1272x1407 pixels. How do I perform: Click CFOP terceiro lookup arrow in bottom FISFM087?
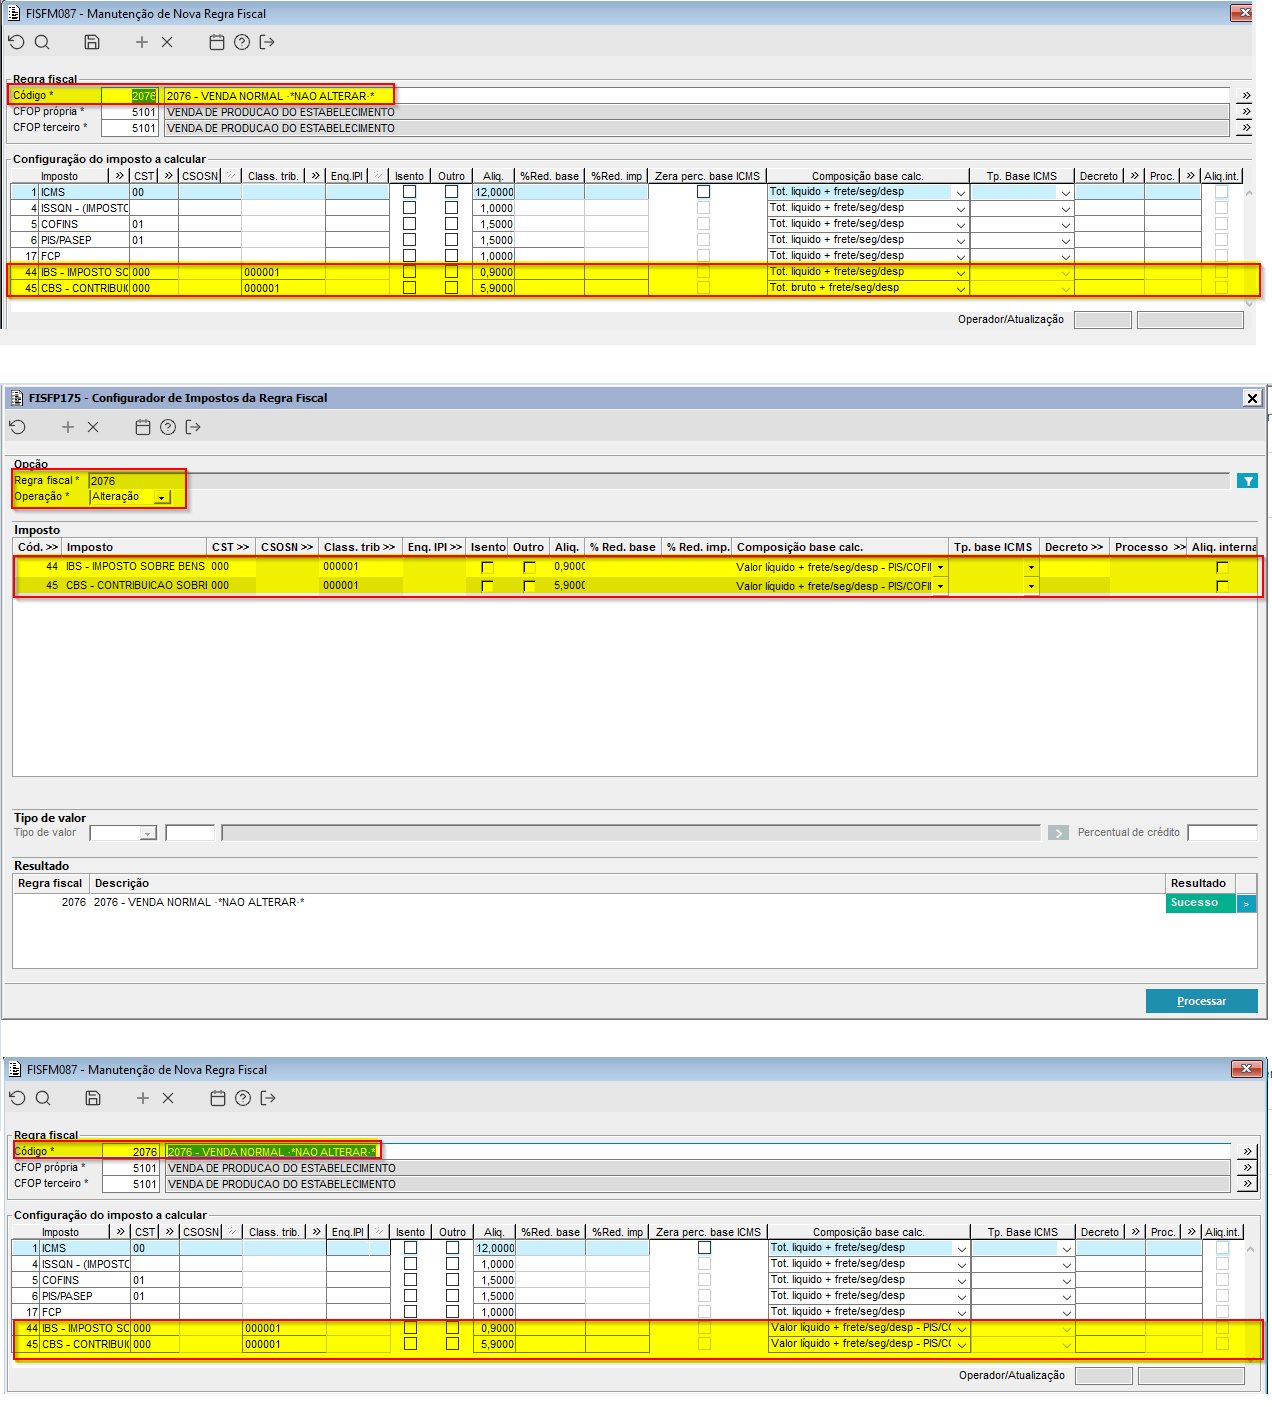tap(1246, 1184)
